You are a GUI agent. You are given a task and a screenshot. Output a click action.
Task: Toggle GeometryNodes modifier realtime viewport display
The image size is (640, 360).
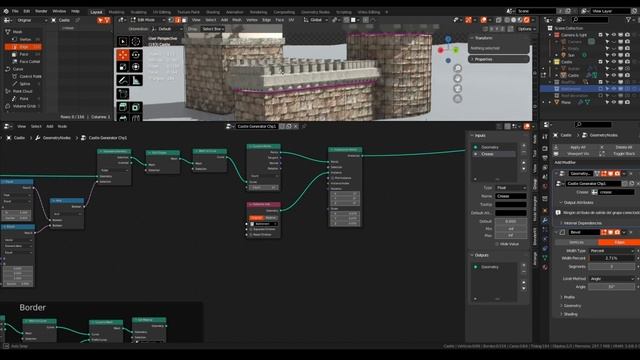tap(611, 174)
